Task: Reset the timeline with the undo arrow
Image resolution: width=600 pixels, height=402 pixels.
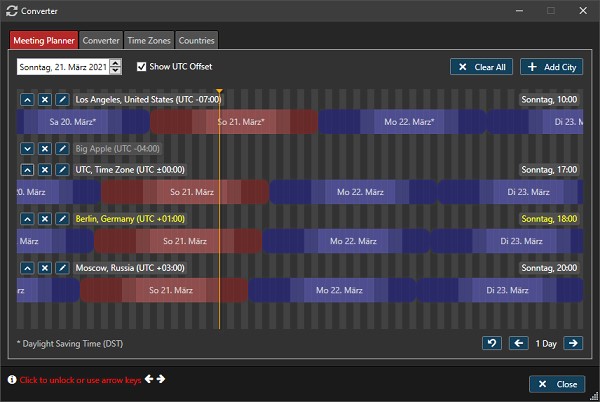Action: click(491, 343)
